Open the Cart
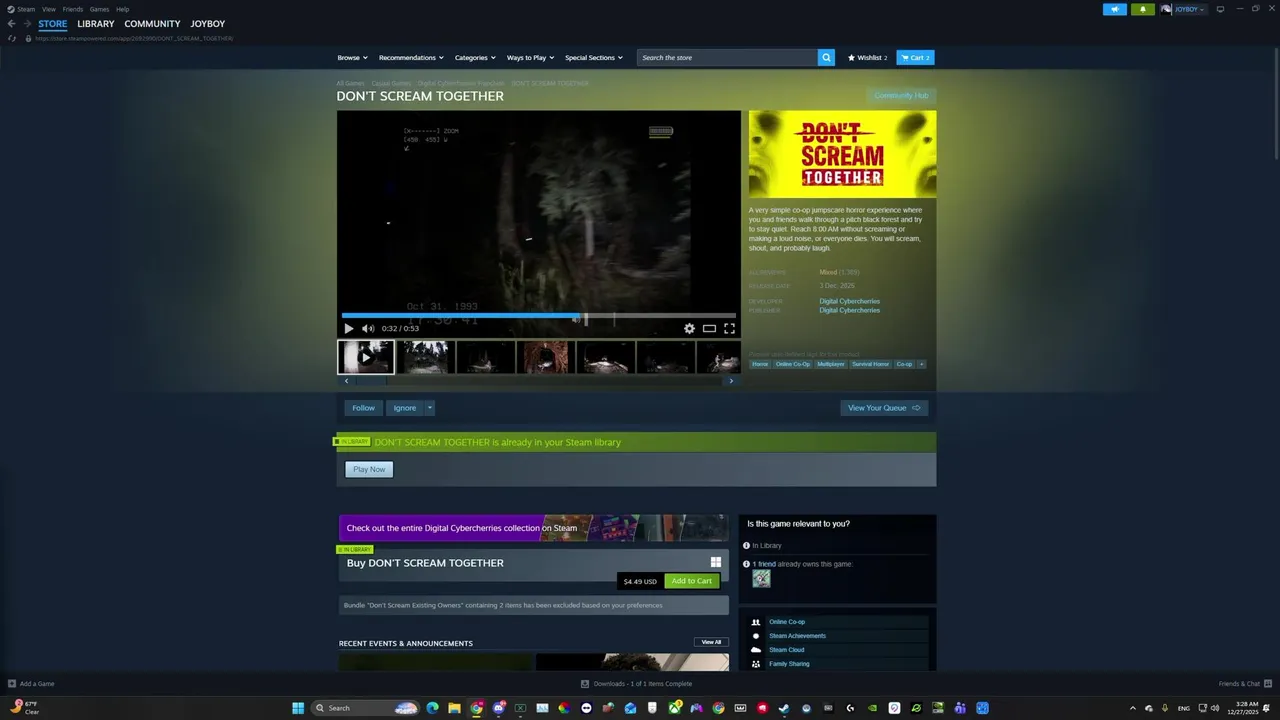This screenshot has height=720, width=1280. click(x=915, y=58)
